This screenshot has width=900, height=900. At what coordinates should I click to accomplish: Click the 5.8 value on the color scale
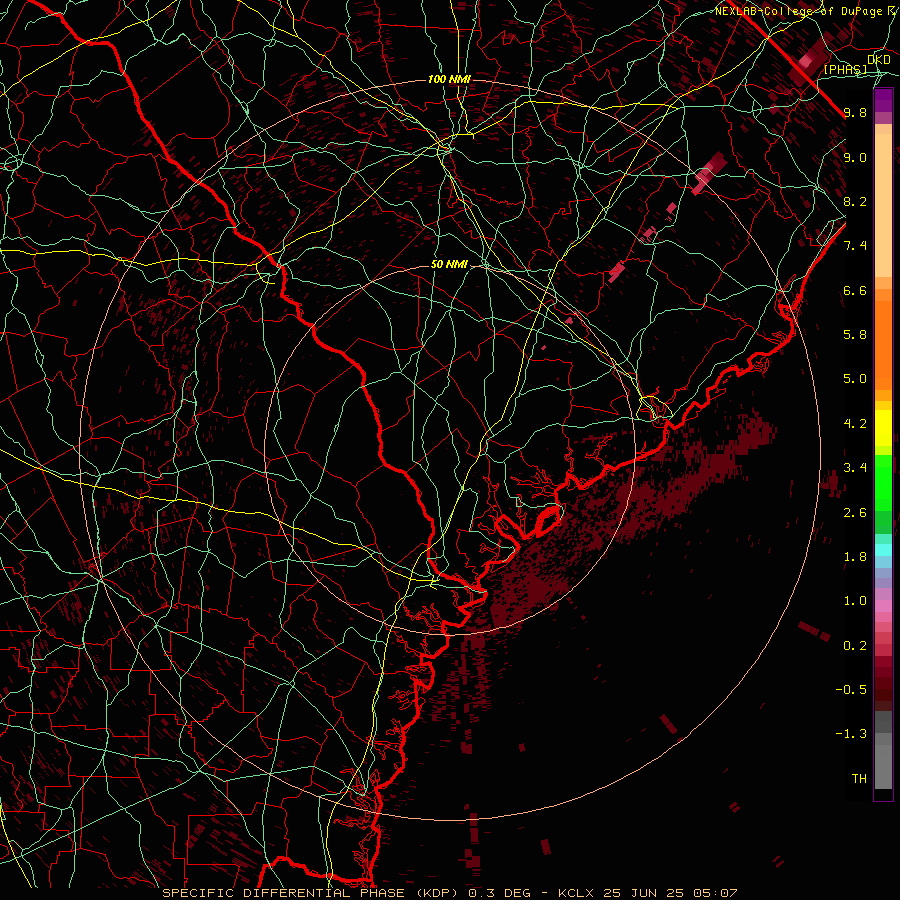coord(855,335)
